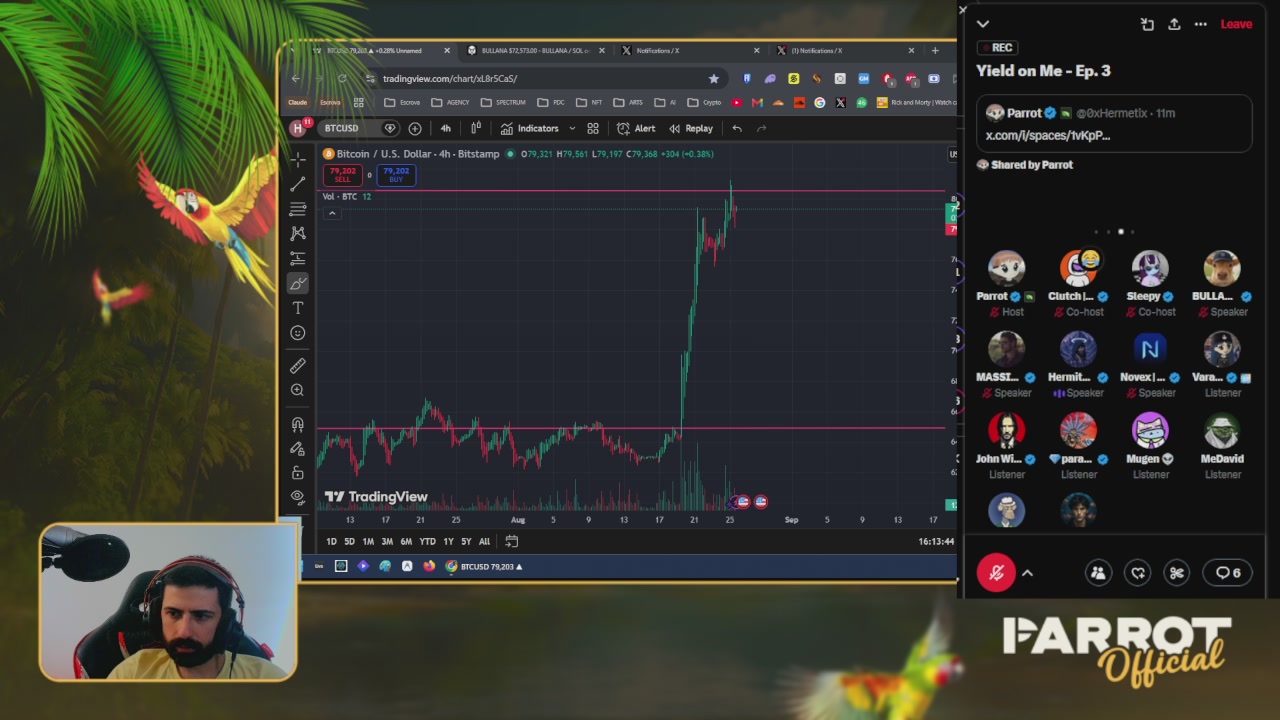Leave the Yield on Me Space
The width and height of the screenshot is (1280, 720).
pos(1236,24)
